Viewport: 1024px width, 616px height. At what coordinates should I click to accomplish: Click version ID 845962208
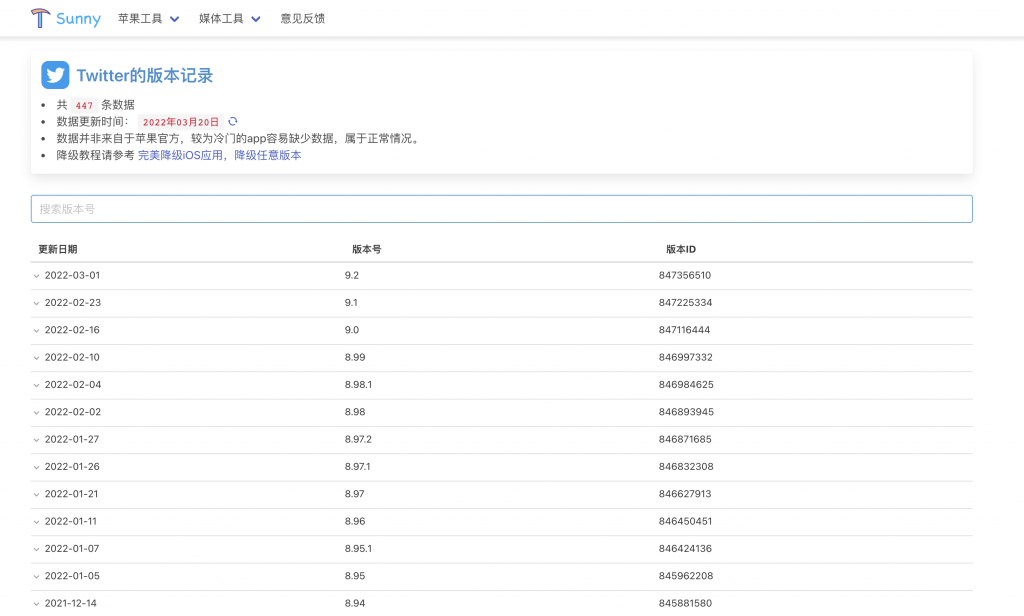click(x=686, y=577)
